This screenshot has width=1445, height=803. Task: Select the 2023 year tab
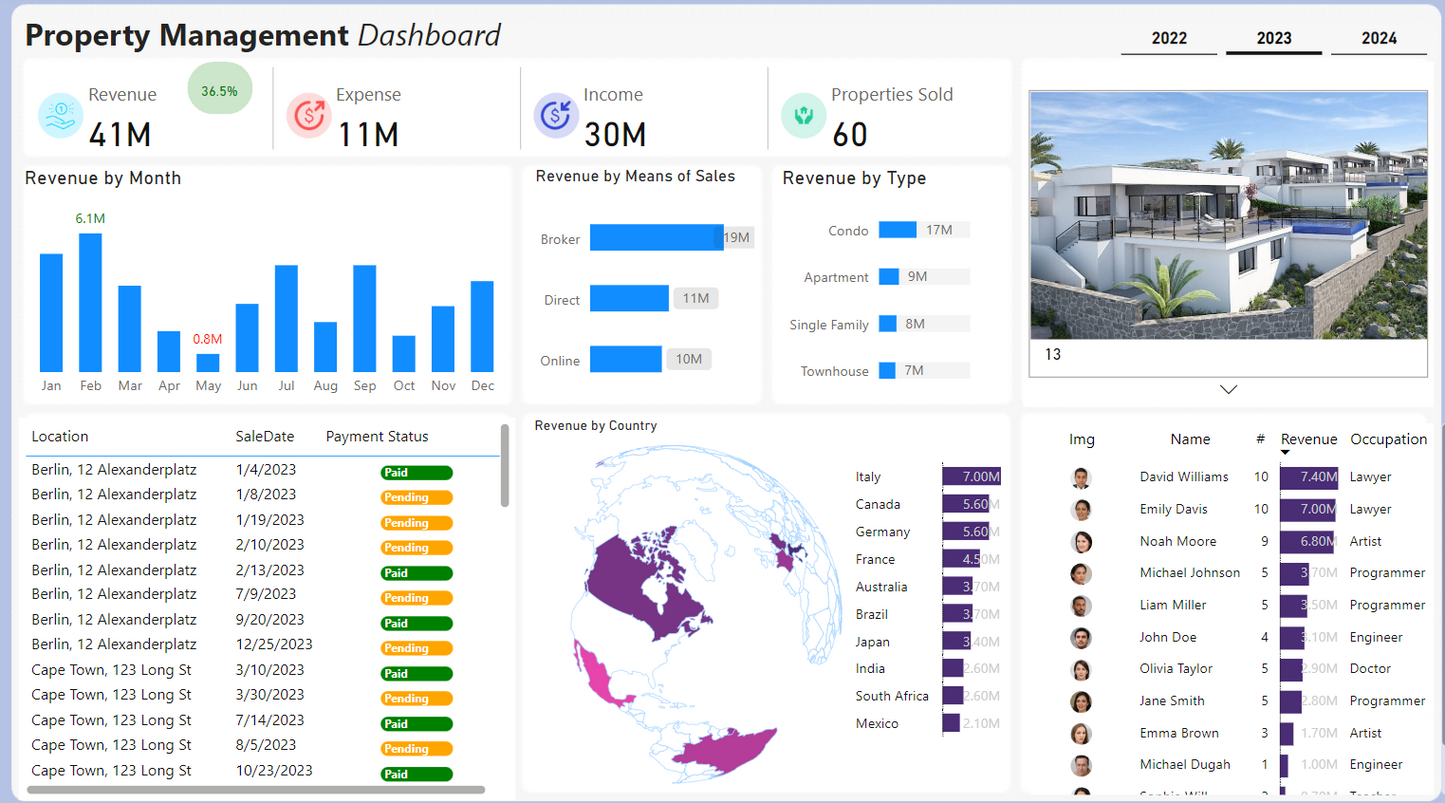(1274, 39)
